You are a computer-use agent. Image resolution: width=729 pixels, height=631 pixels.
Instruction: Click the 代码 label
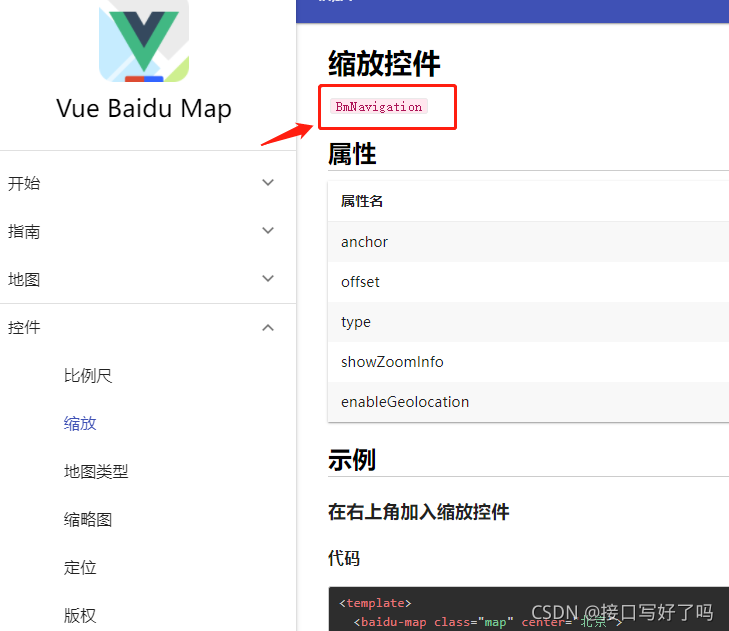[344, 558]
